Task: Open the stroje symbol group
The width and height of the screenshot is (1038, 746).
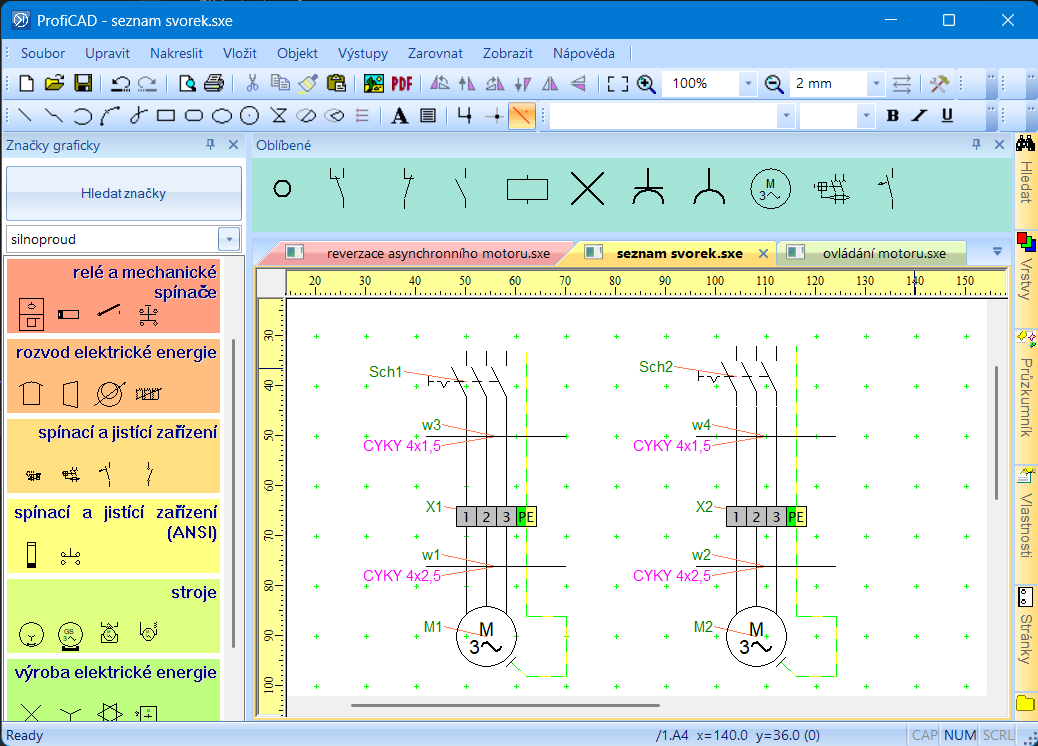Action: (113, 616)
